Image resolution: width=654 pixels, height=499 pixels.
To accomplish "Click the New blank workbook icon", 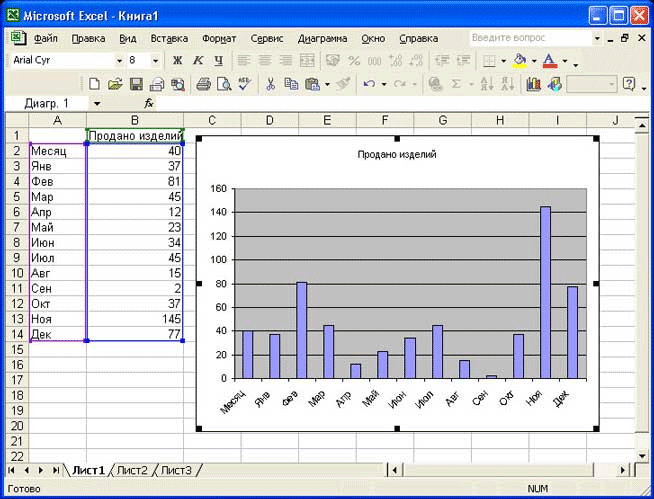I will (x=95, y=85).
